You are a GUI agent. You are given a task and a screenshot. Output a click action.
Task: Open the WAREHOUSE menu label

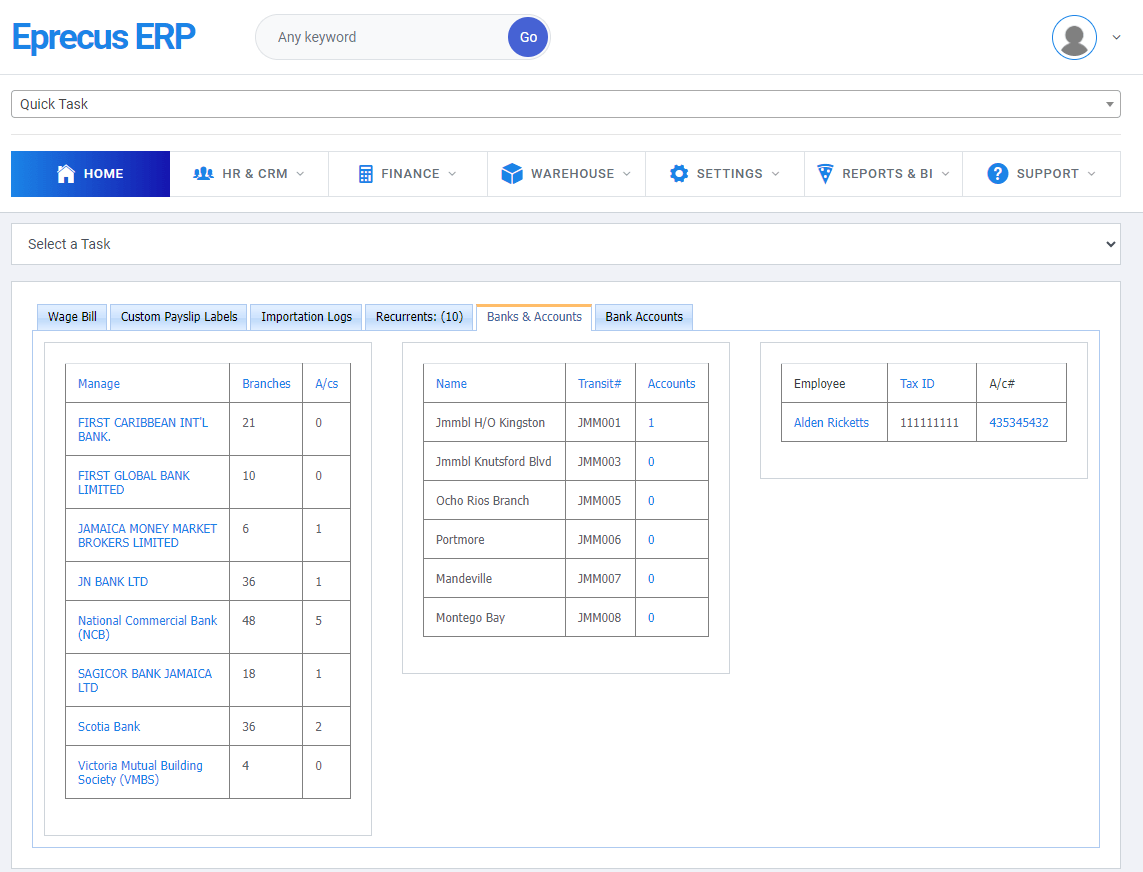click(x=572, y=174)
